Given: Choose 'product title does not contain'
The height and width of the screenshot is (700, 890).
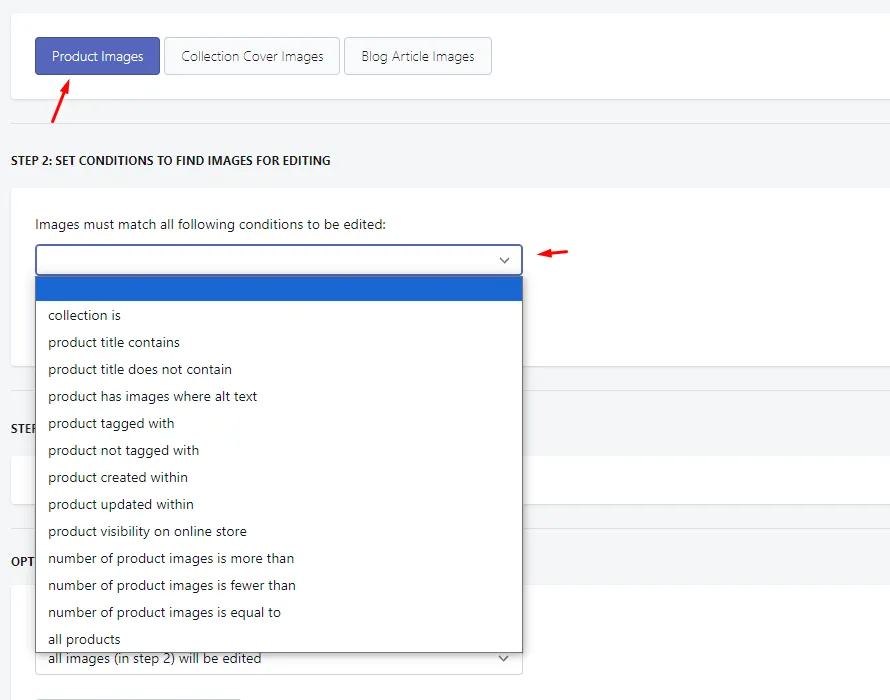Looking at the screenshot, I should coord(279,370).
